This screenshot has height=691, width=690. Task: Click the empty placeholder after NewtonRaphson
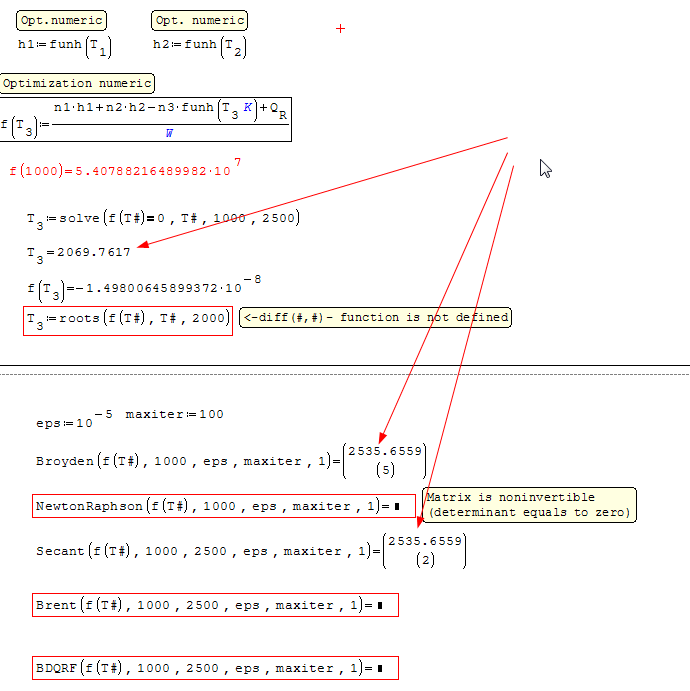coord(397,507)
